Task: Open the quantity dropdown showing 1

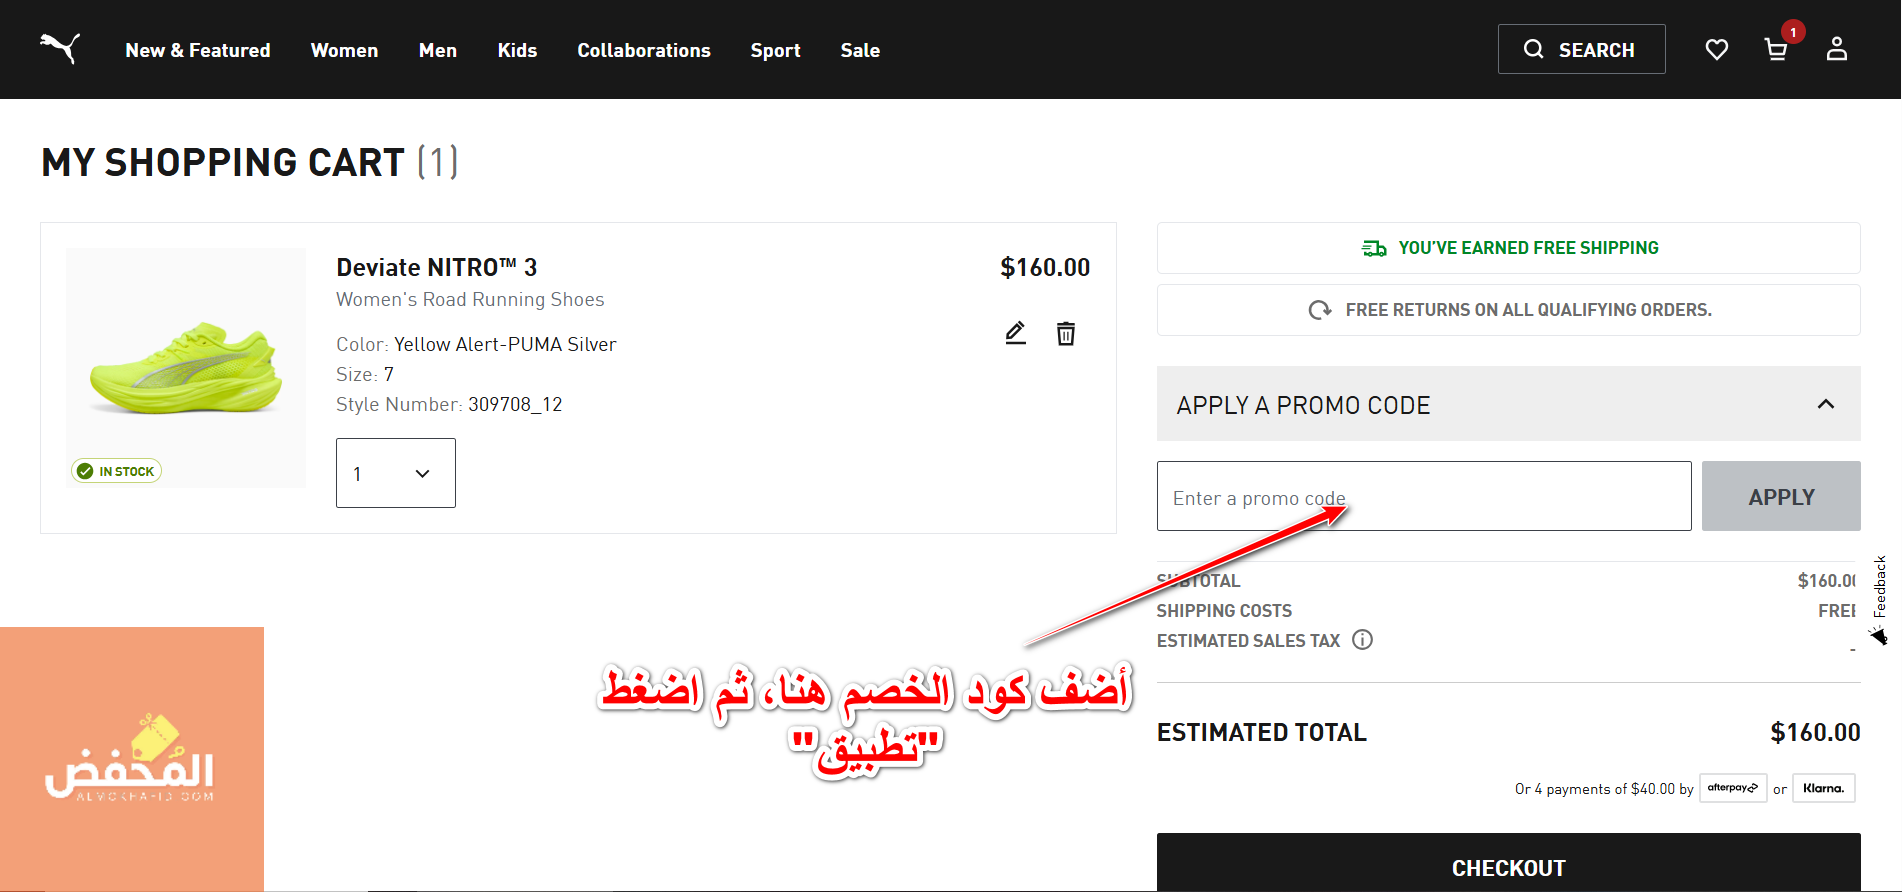Action: coord(396,473)
